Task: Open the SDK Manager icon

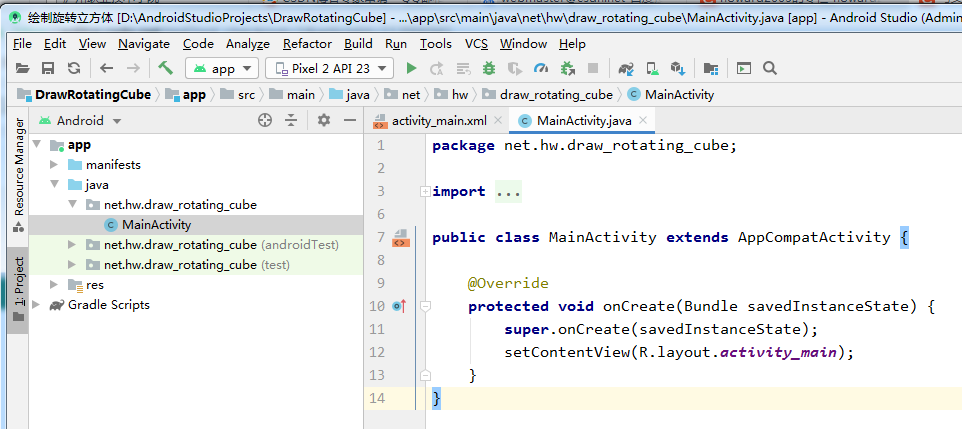Action: 678,68
